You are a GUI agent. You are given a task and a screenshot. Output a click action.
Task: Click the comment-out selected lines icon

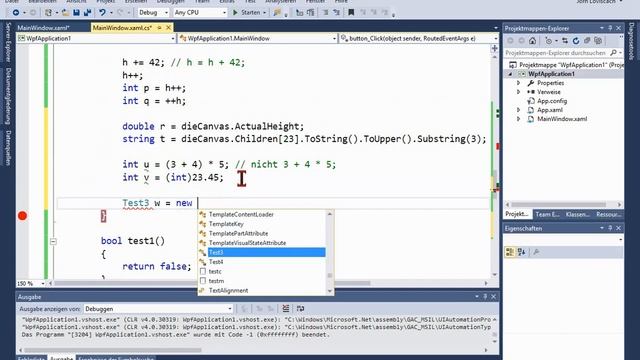(325, 13)
